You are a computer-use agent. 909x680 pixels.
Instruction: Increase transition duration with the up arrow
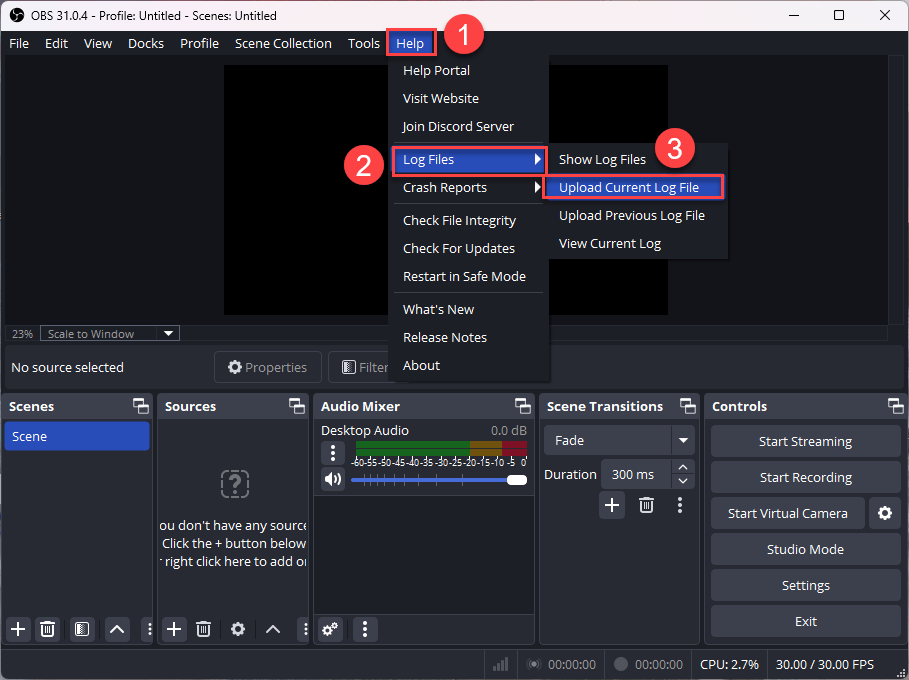pos(683,467)
